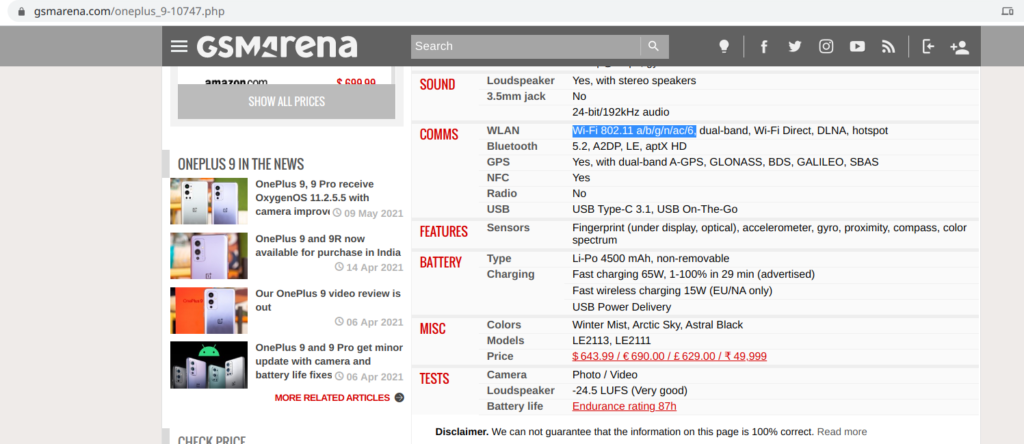Click the Radio spec label

coord(502,193)
